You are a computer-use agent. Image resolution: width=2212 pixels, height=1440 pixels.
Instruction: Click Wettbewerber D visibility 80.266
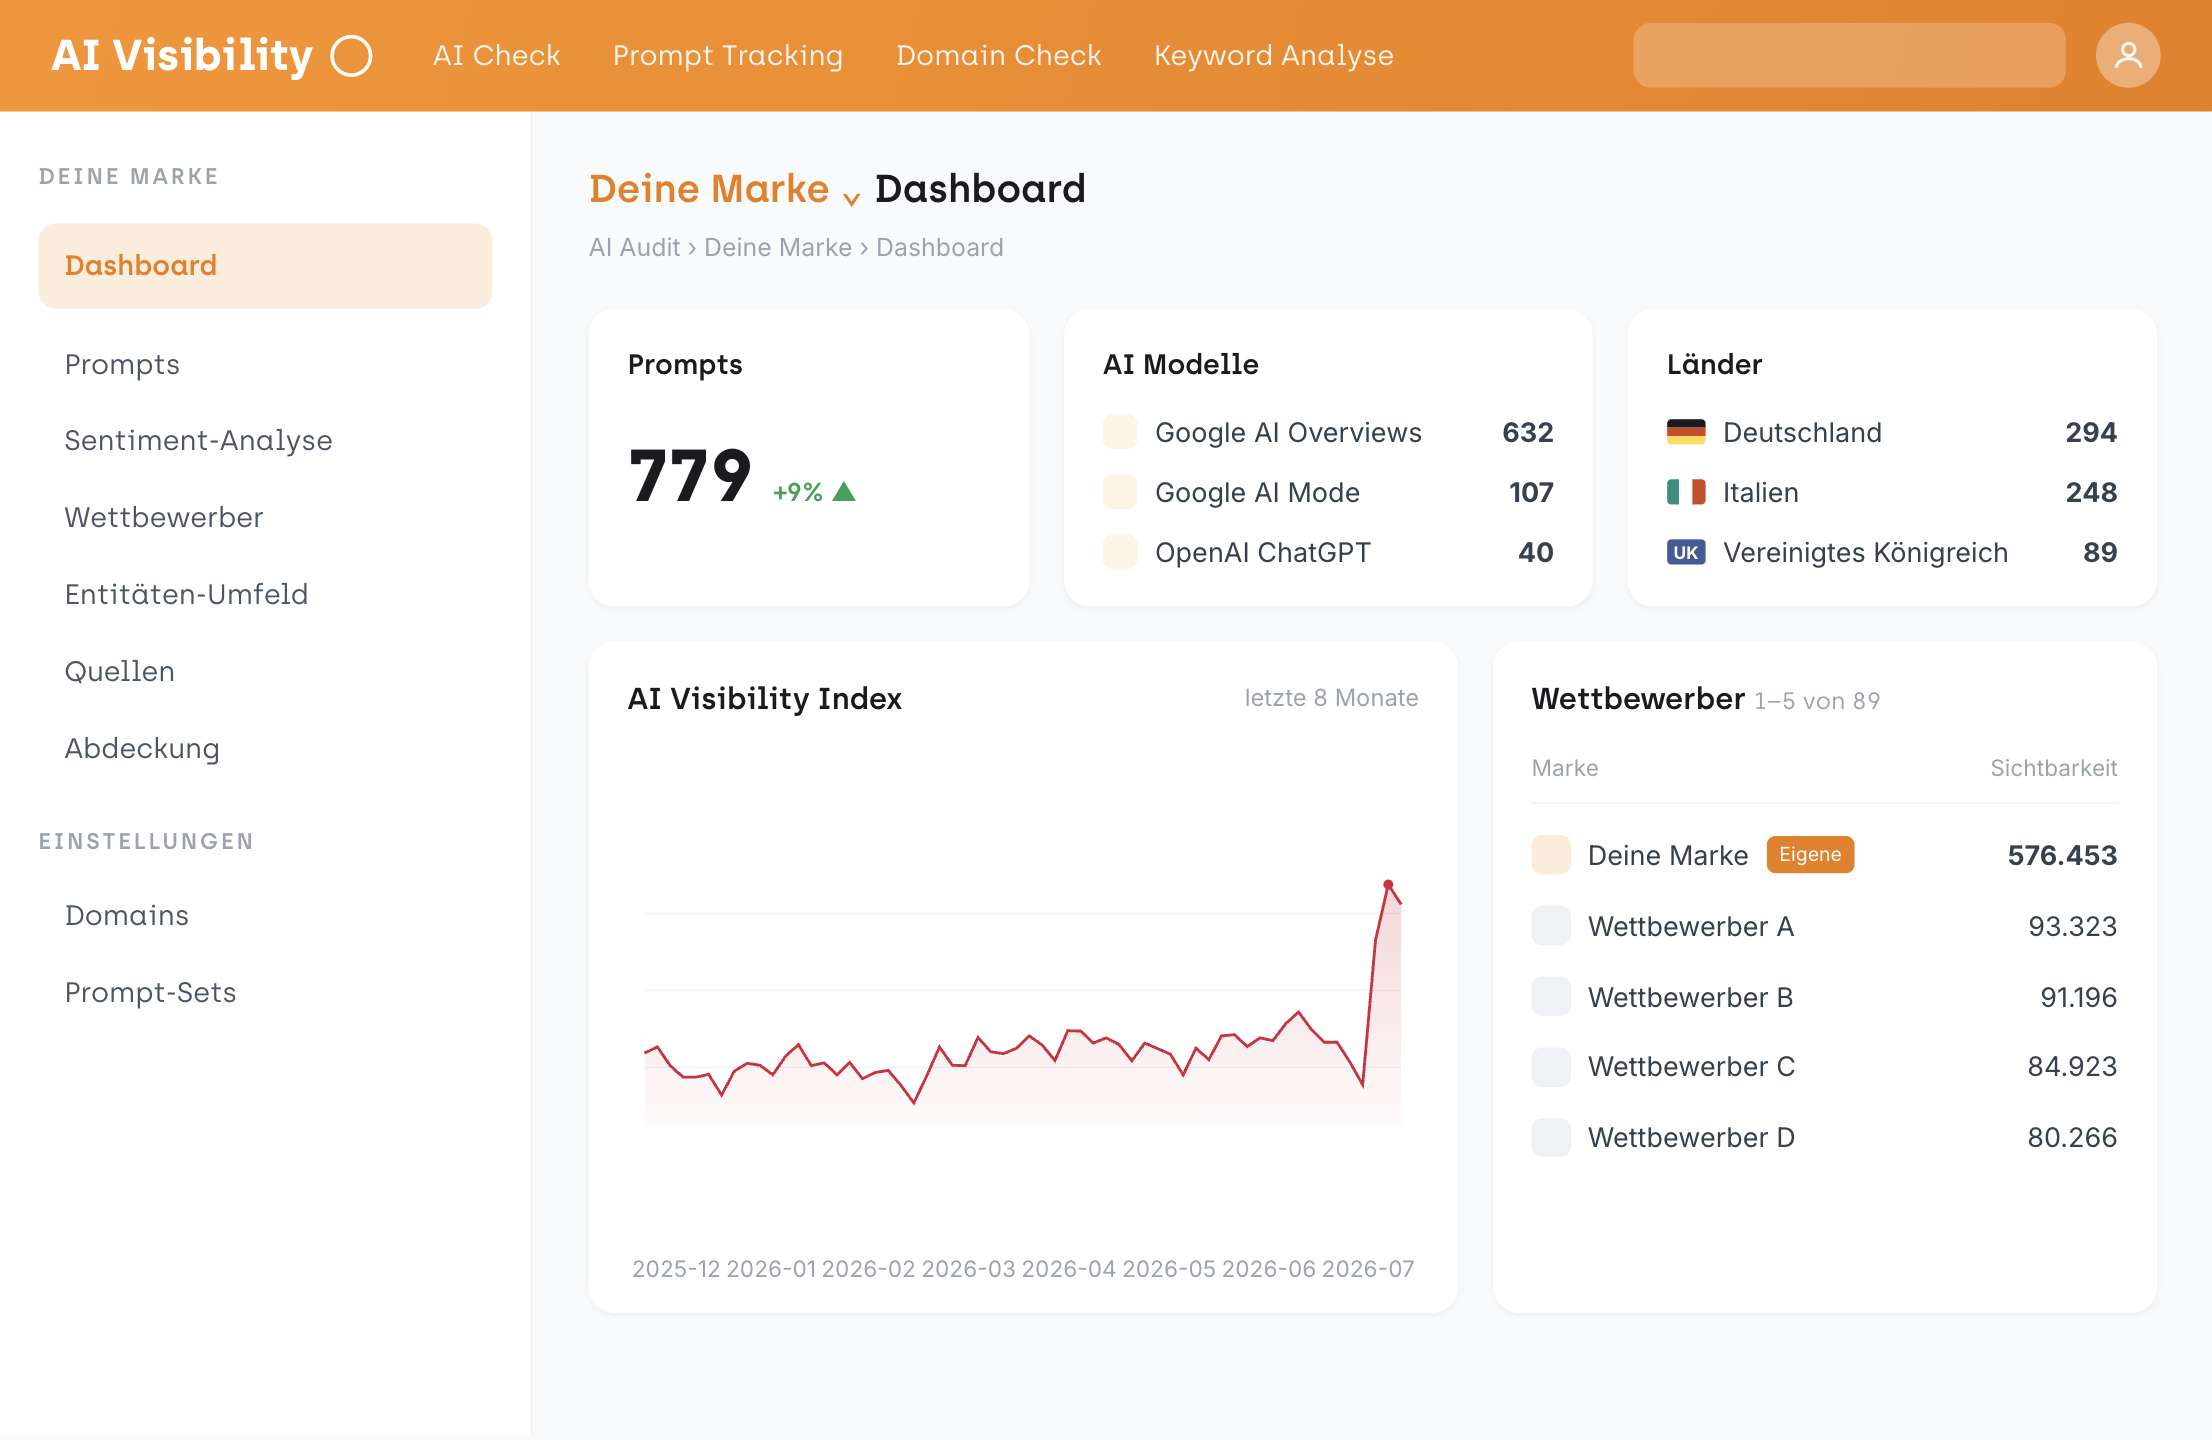point(2072,1138)
